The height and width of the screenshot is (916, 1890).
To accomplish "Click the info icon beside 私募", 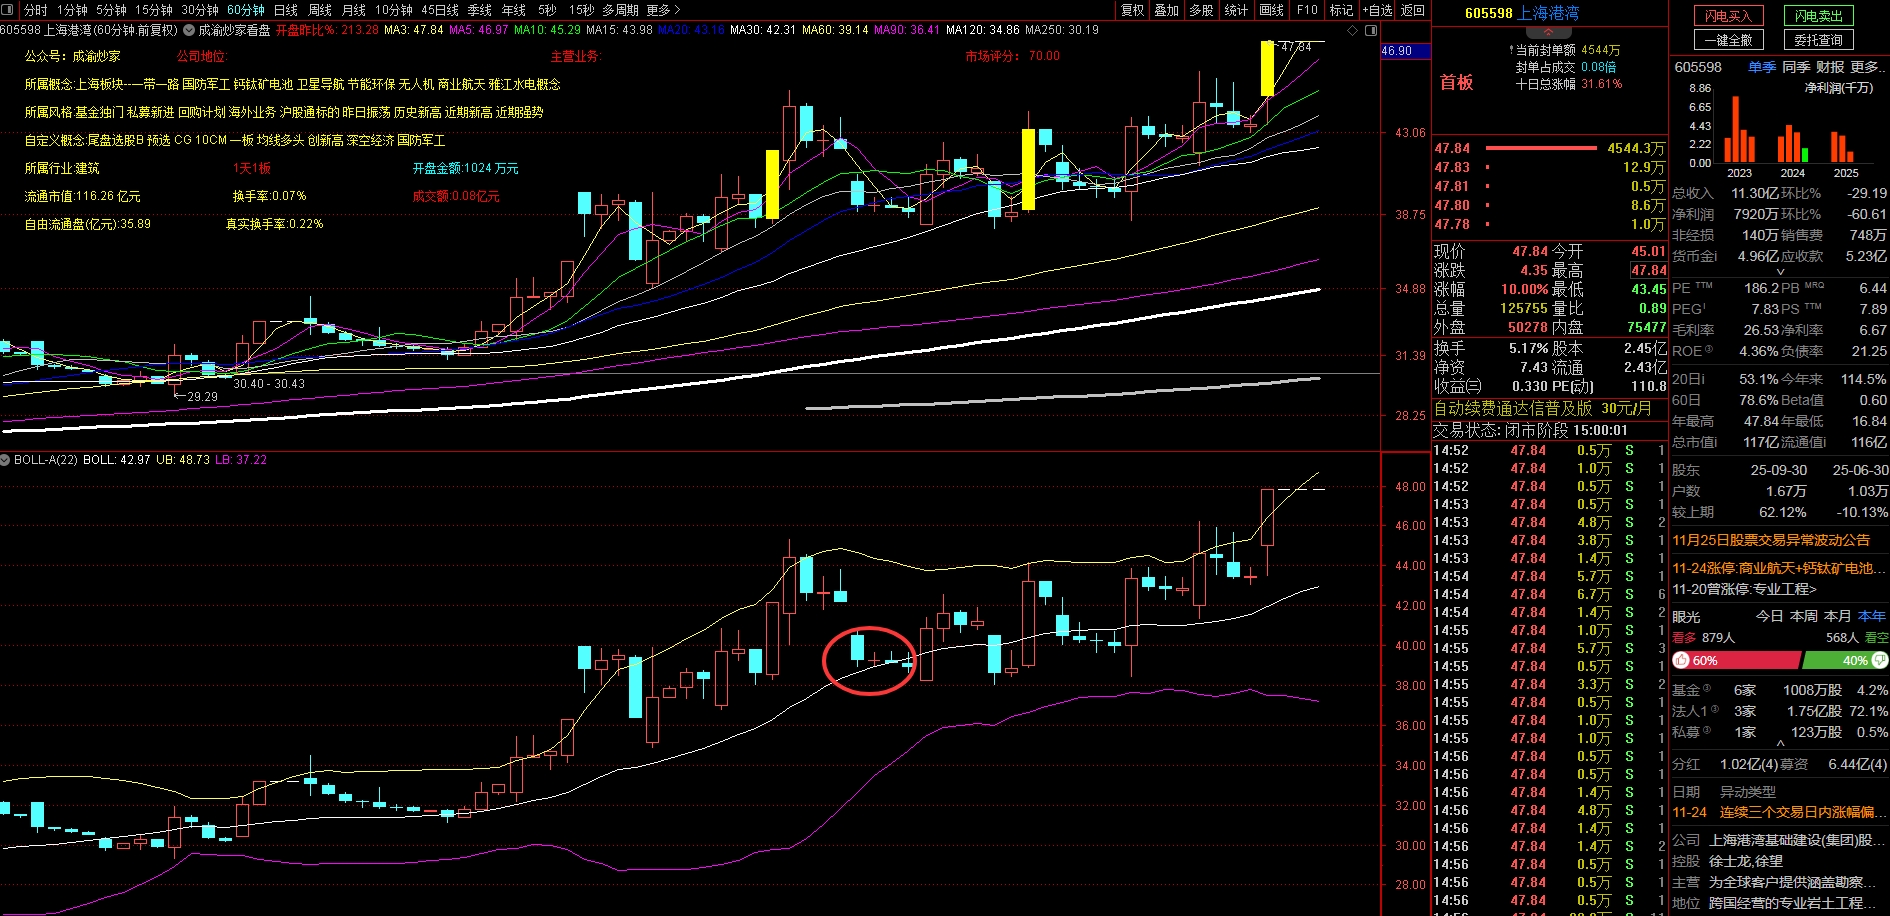I will tap(1706, 731).
